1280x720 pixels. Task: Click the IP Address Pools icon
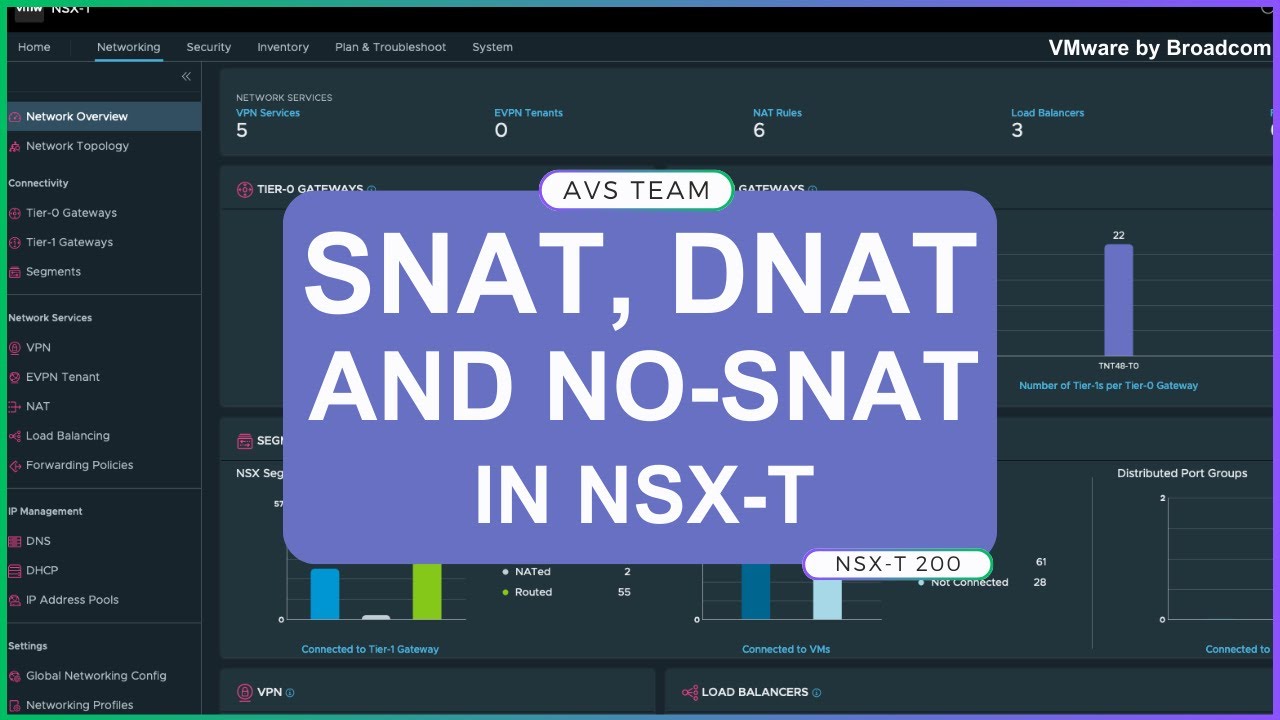coord(15,600)
